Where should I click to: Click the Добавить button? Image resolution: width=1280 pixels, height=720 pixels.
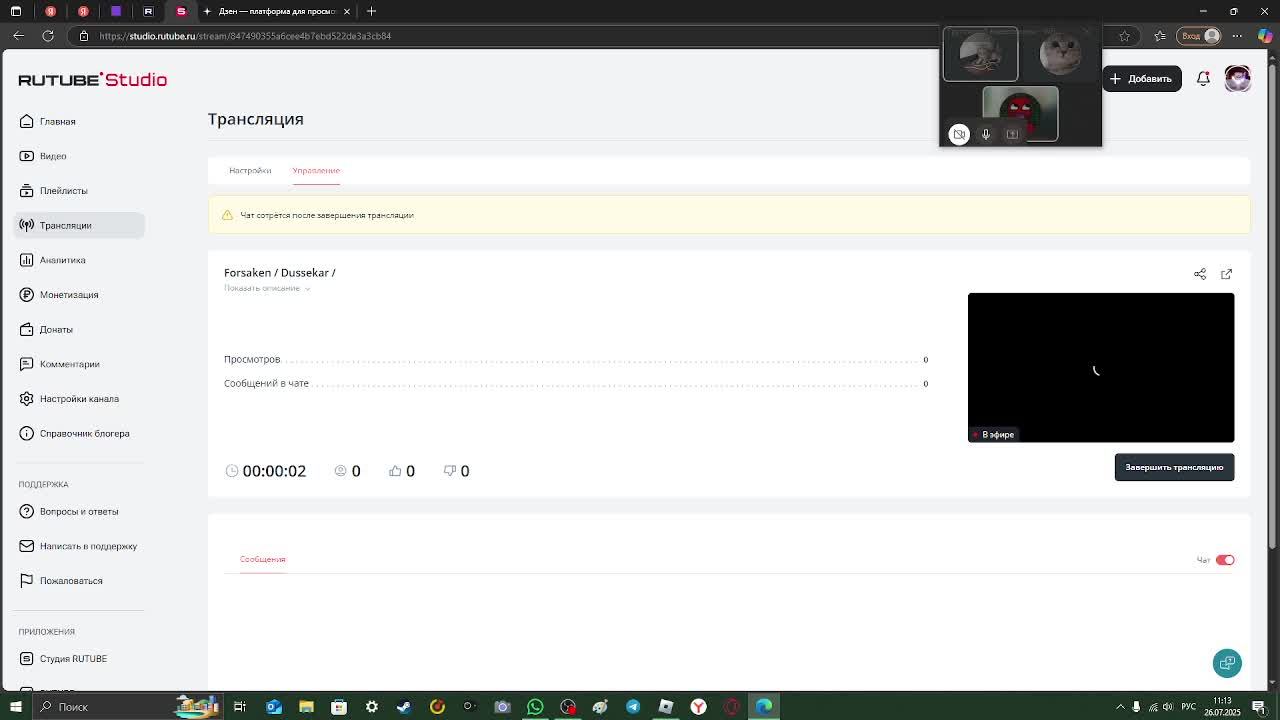[x=1142, y=79]
